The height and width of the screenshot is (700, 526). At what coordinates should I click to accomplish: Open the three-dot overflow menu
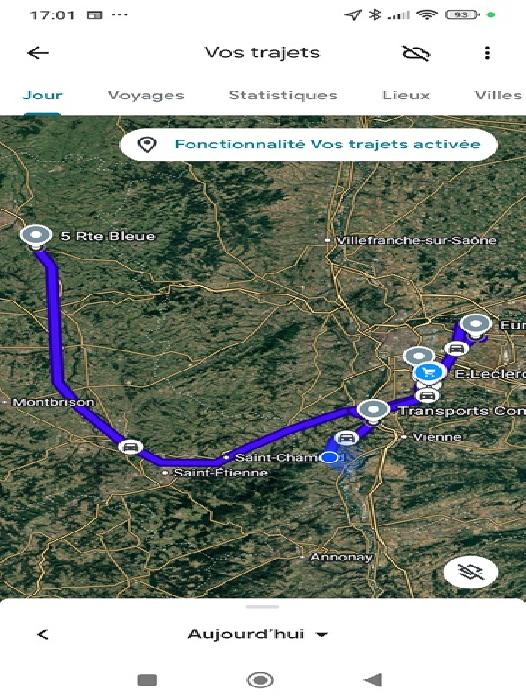click(487, 53)
